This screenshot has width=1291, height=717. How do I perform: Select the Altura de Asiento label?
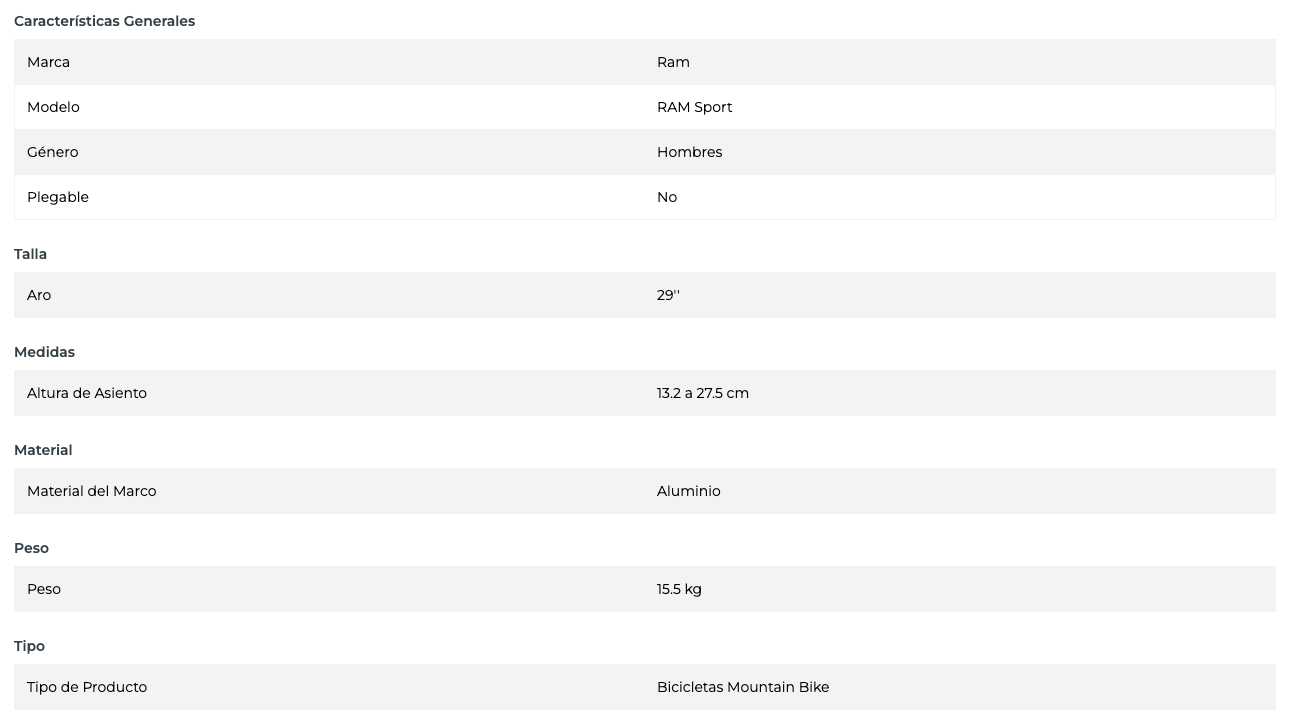click(87, 393)
